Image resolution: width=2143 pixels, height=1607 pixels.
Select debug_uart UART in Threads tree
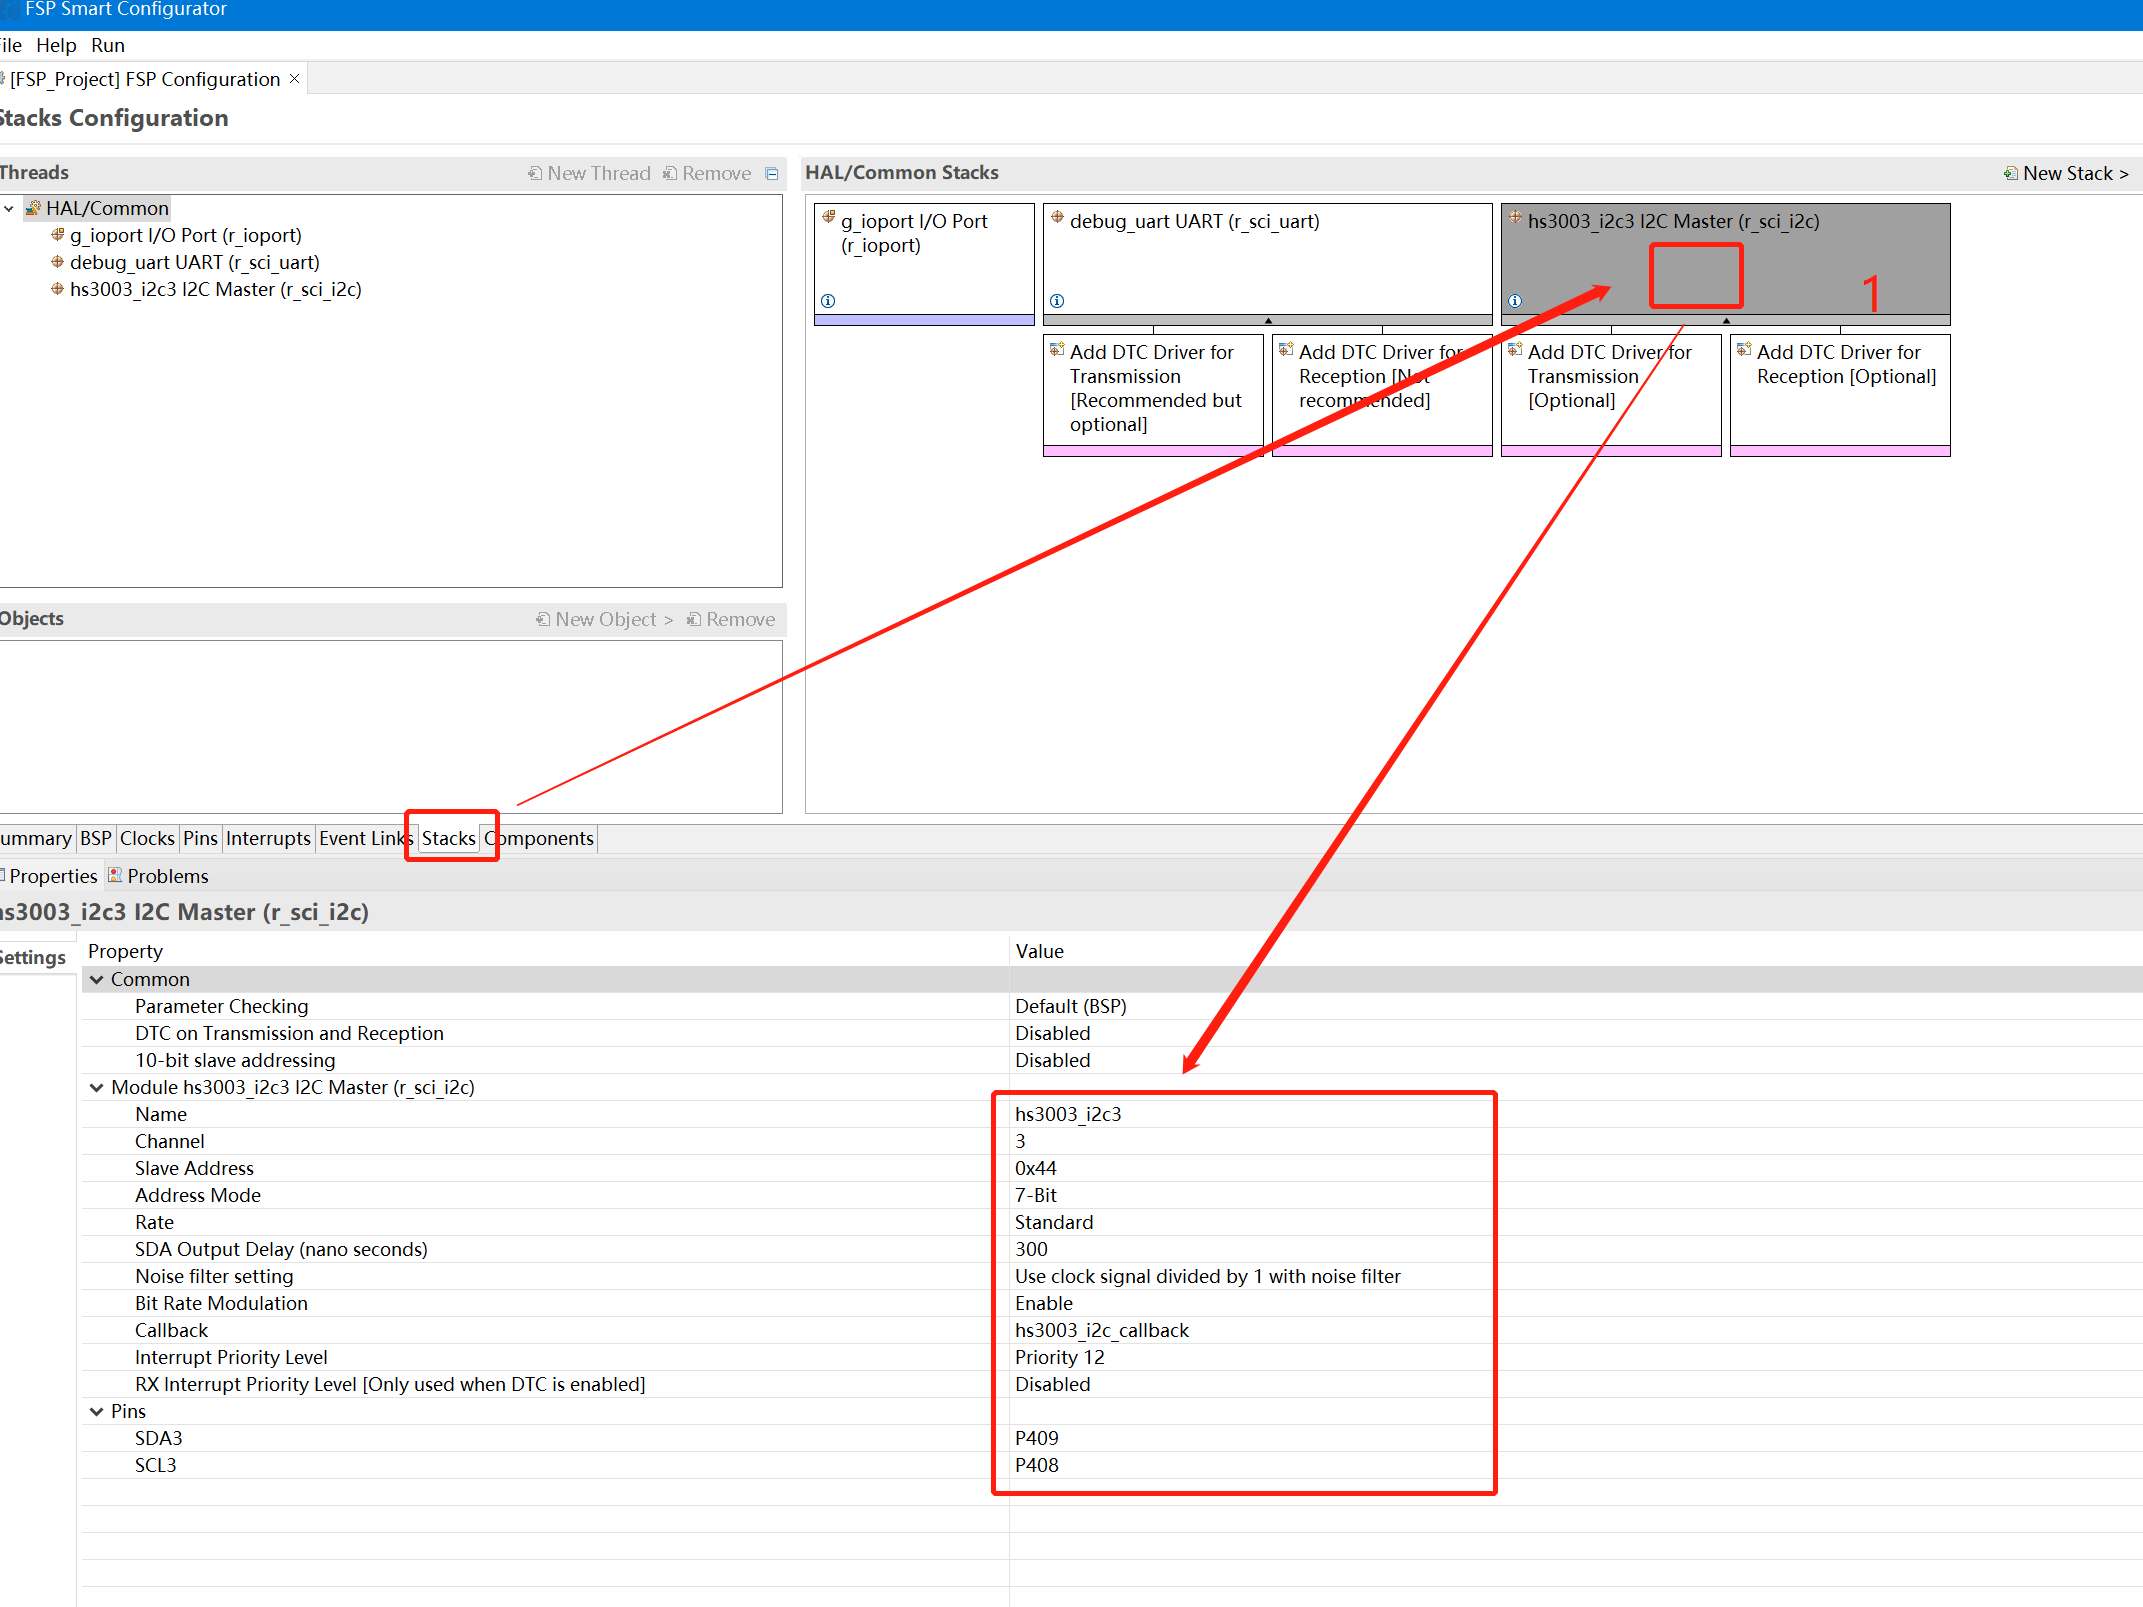click(x=195, y=262)
